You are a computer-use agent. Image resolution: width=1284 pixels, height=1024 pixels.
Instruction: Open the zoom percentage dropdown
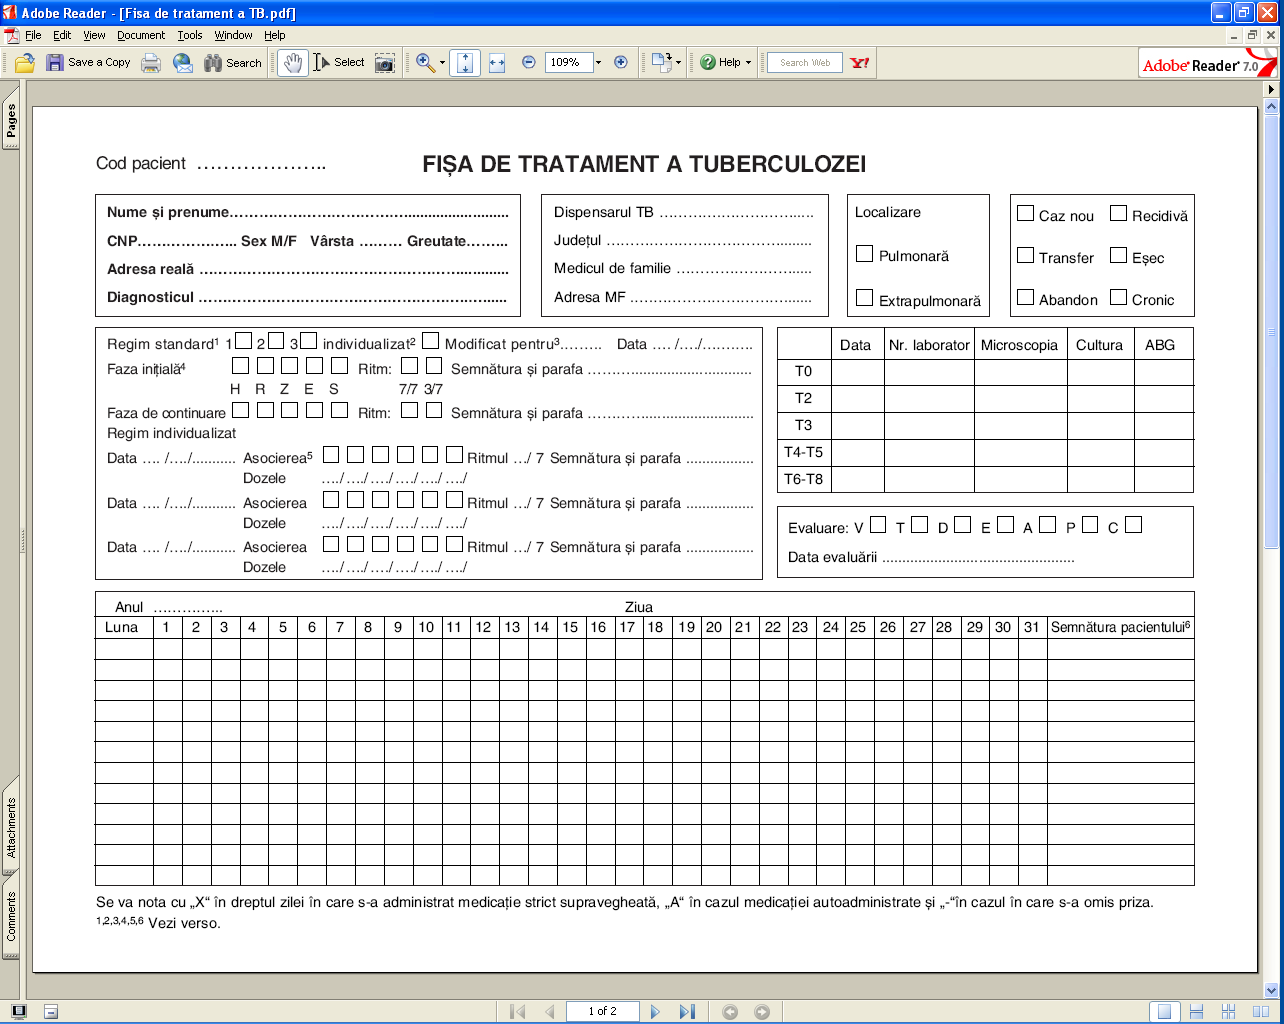(598, 62)
